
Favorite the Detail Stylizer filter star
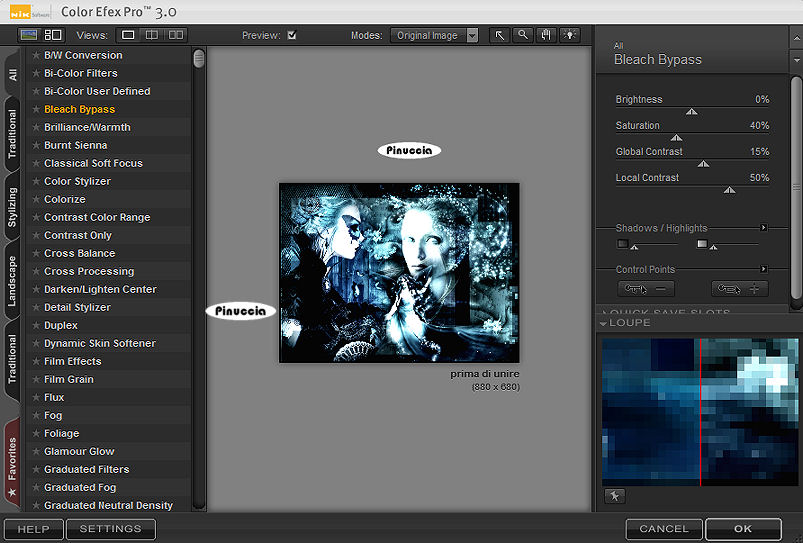[36, 307]
